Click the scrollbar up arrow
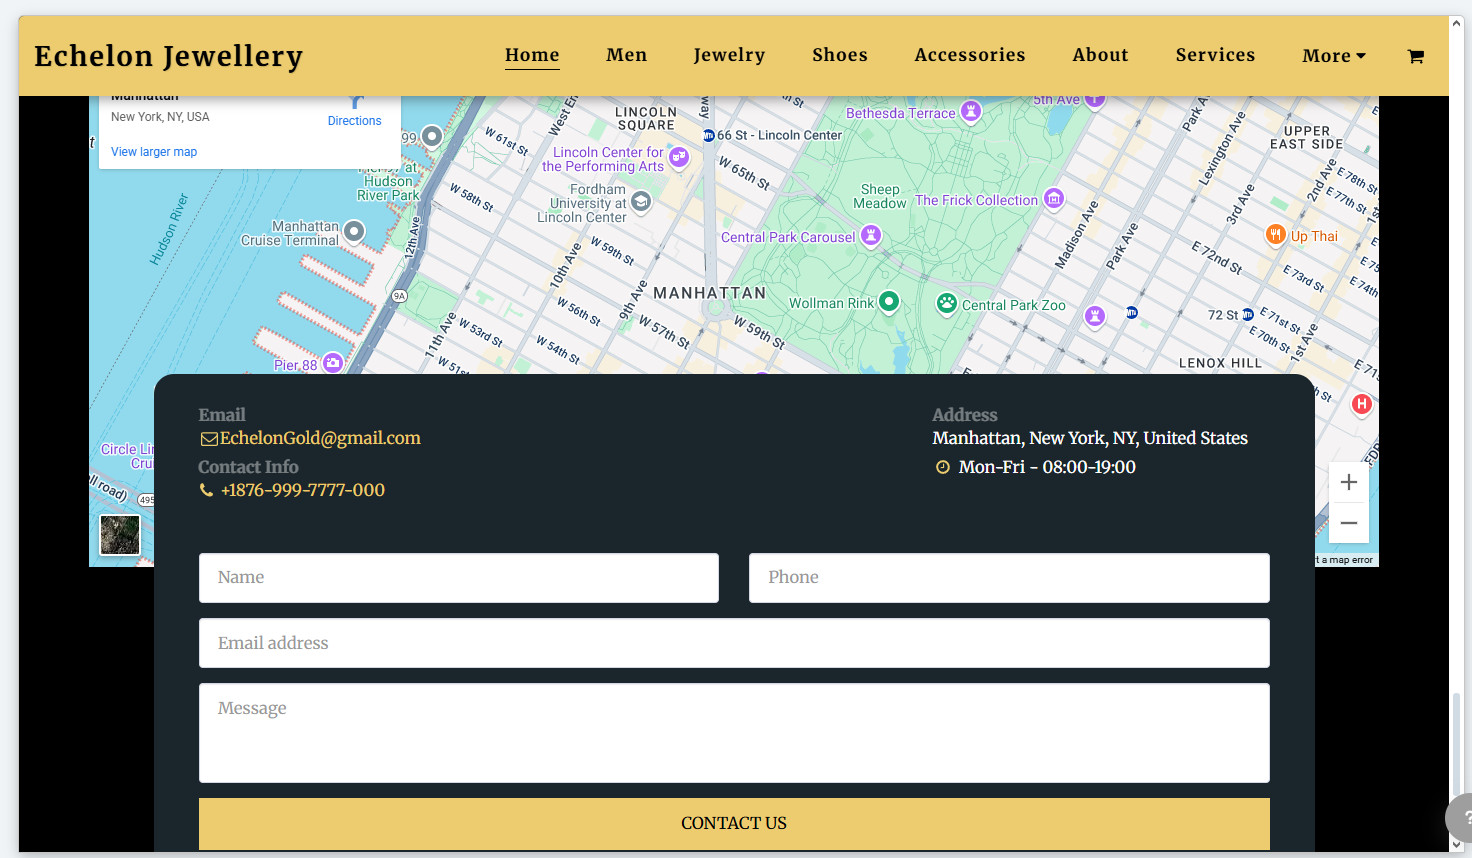 tap(1456, 21)
